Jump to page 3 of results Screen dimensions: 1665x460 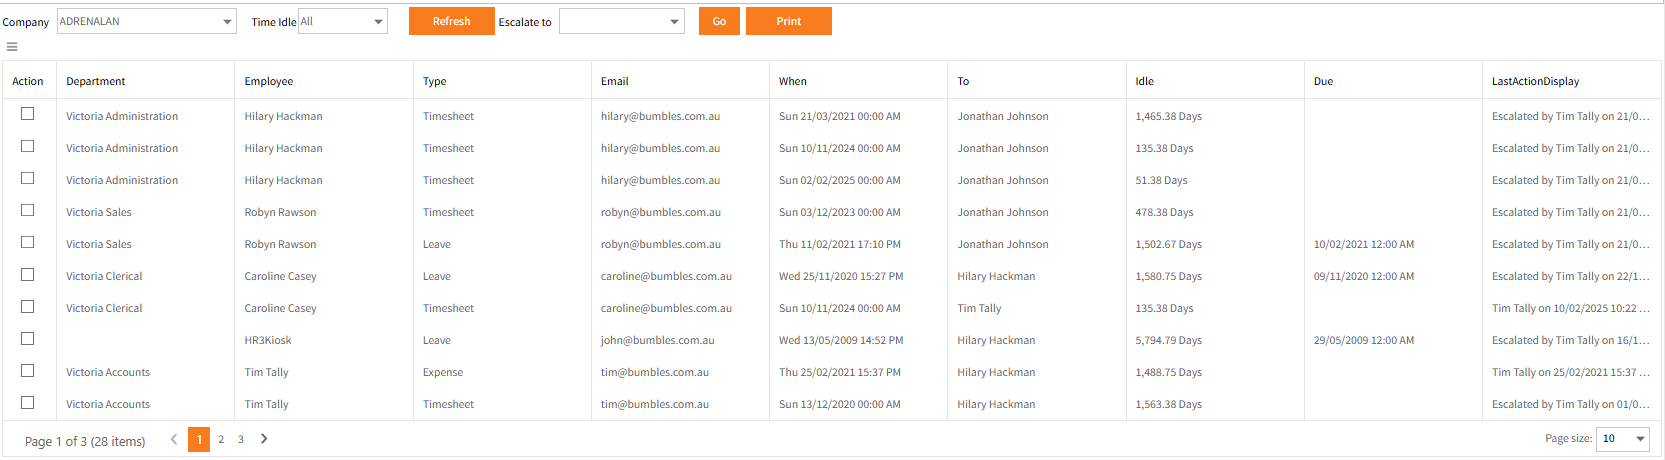click(241, 439)
